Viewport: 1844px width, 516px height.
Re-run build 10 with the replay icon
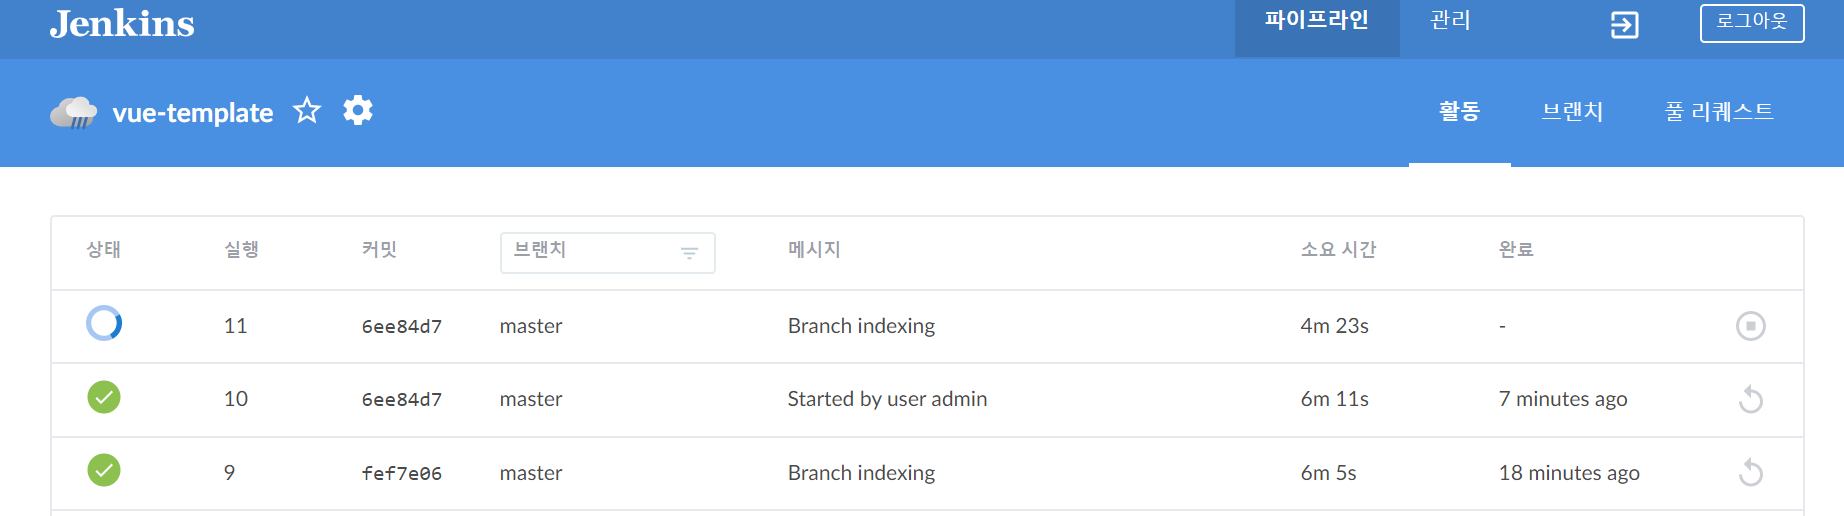pos(1750,400)
